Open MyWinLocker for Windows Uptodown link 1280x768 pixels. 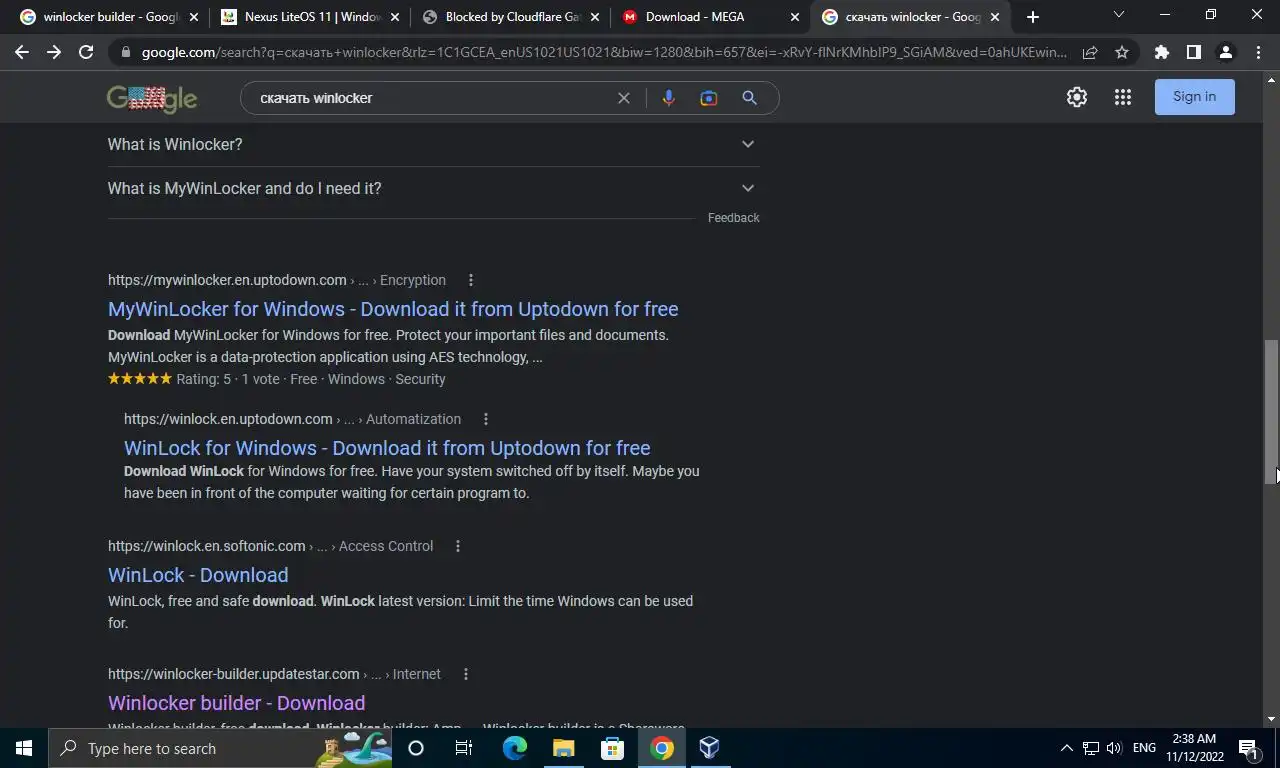pos(393,309)
